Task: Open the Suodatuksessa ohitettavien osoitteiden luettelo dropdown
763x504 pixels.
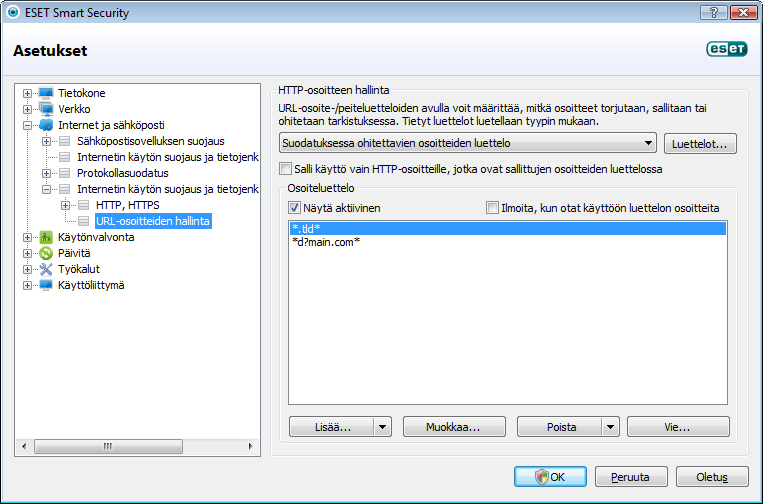Action: (x=468, y=143)
